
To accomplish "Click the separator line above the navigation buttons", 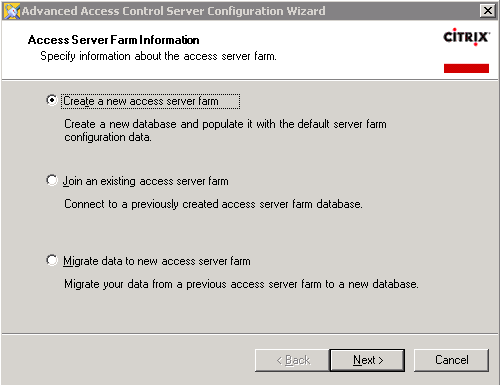I will tap(250, 333).
